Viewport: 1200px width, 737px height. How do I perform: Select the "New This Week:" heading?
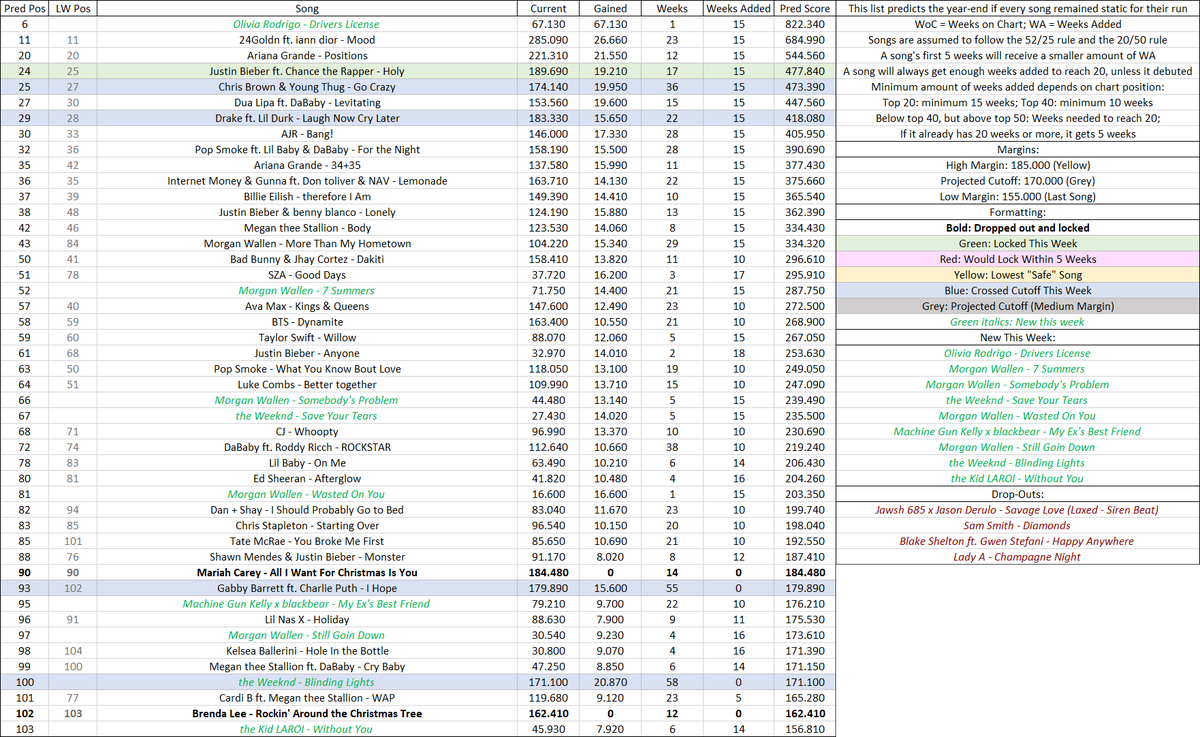(x=1018, y=337)
